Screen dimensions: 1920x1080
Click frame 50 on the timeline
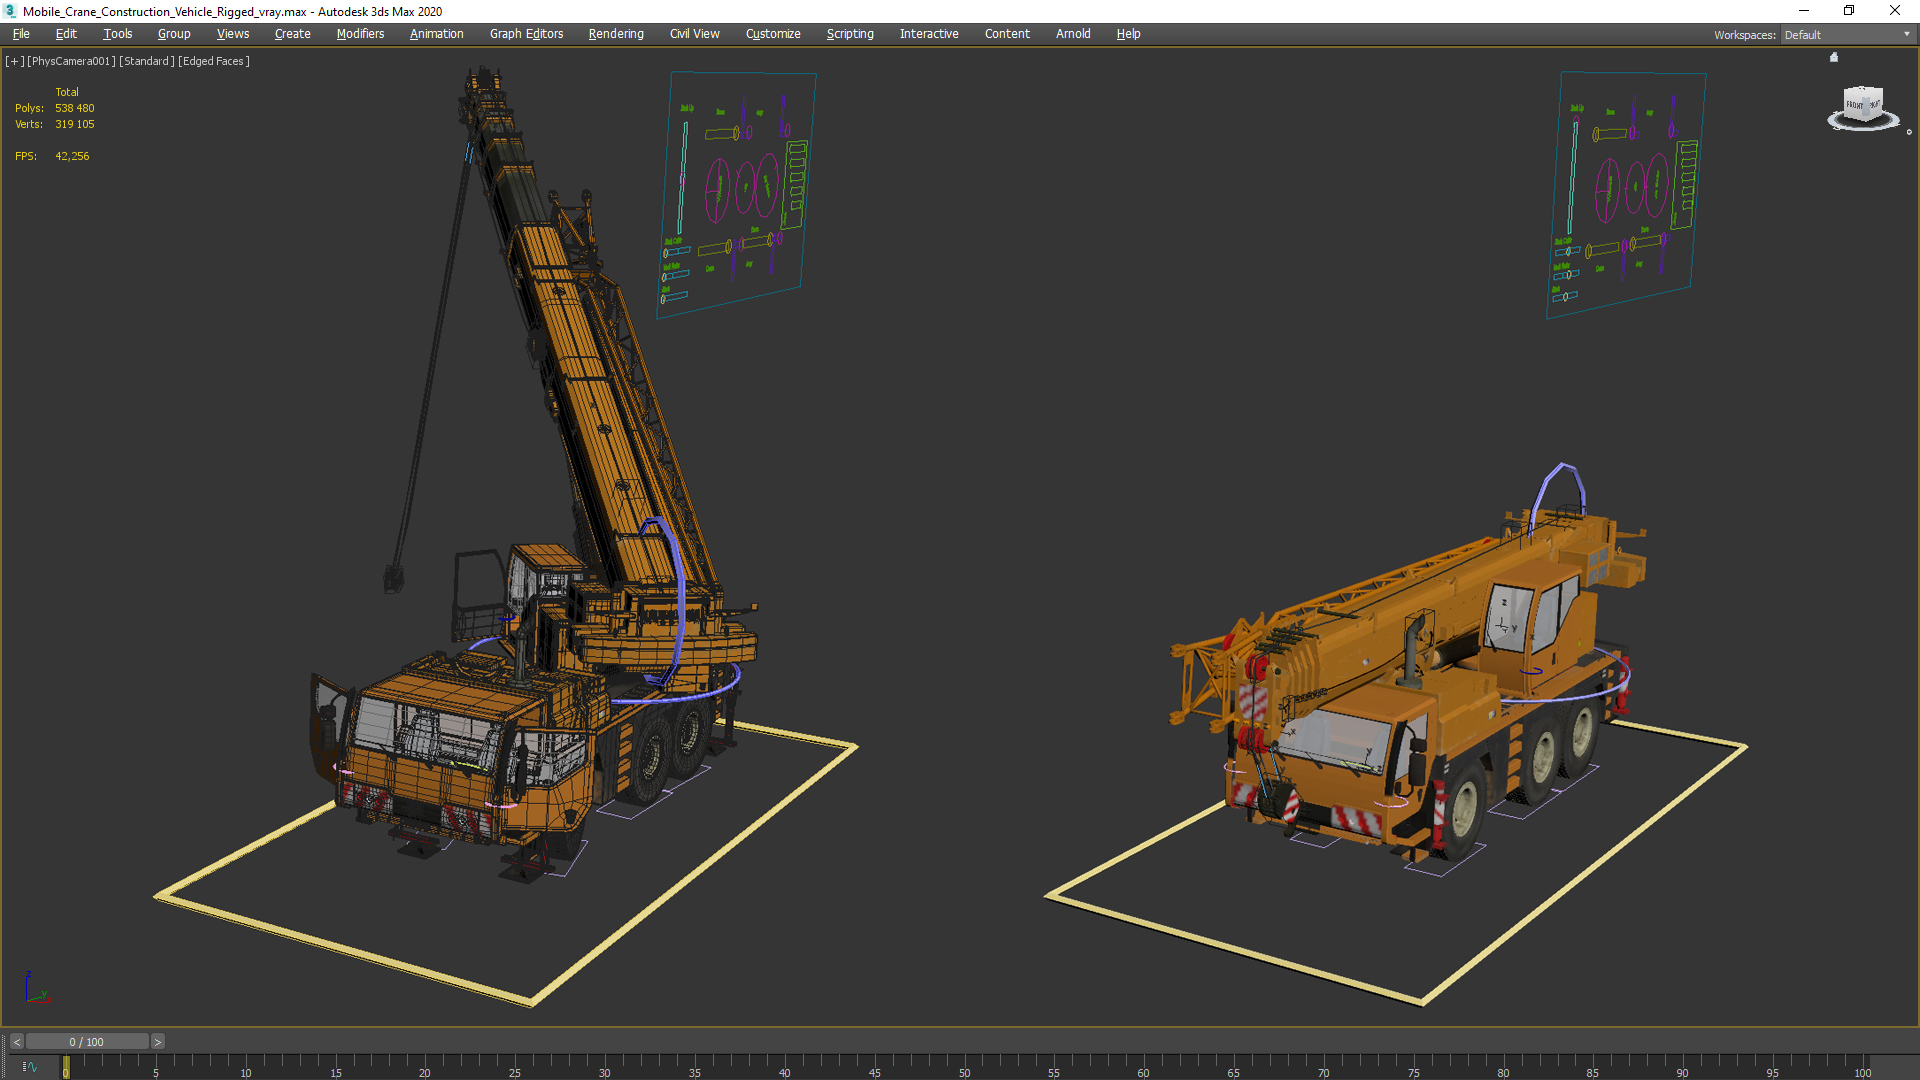click(964, 1066)
